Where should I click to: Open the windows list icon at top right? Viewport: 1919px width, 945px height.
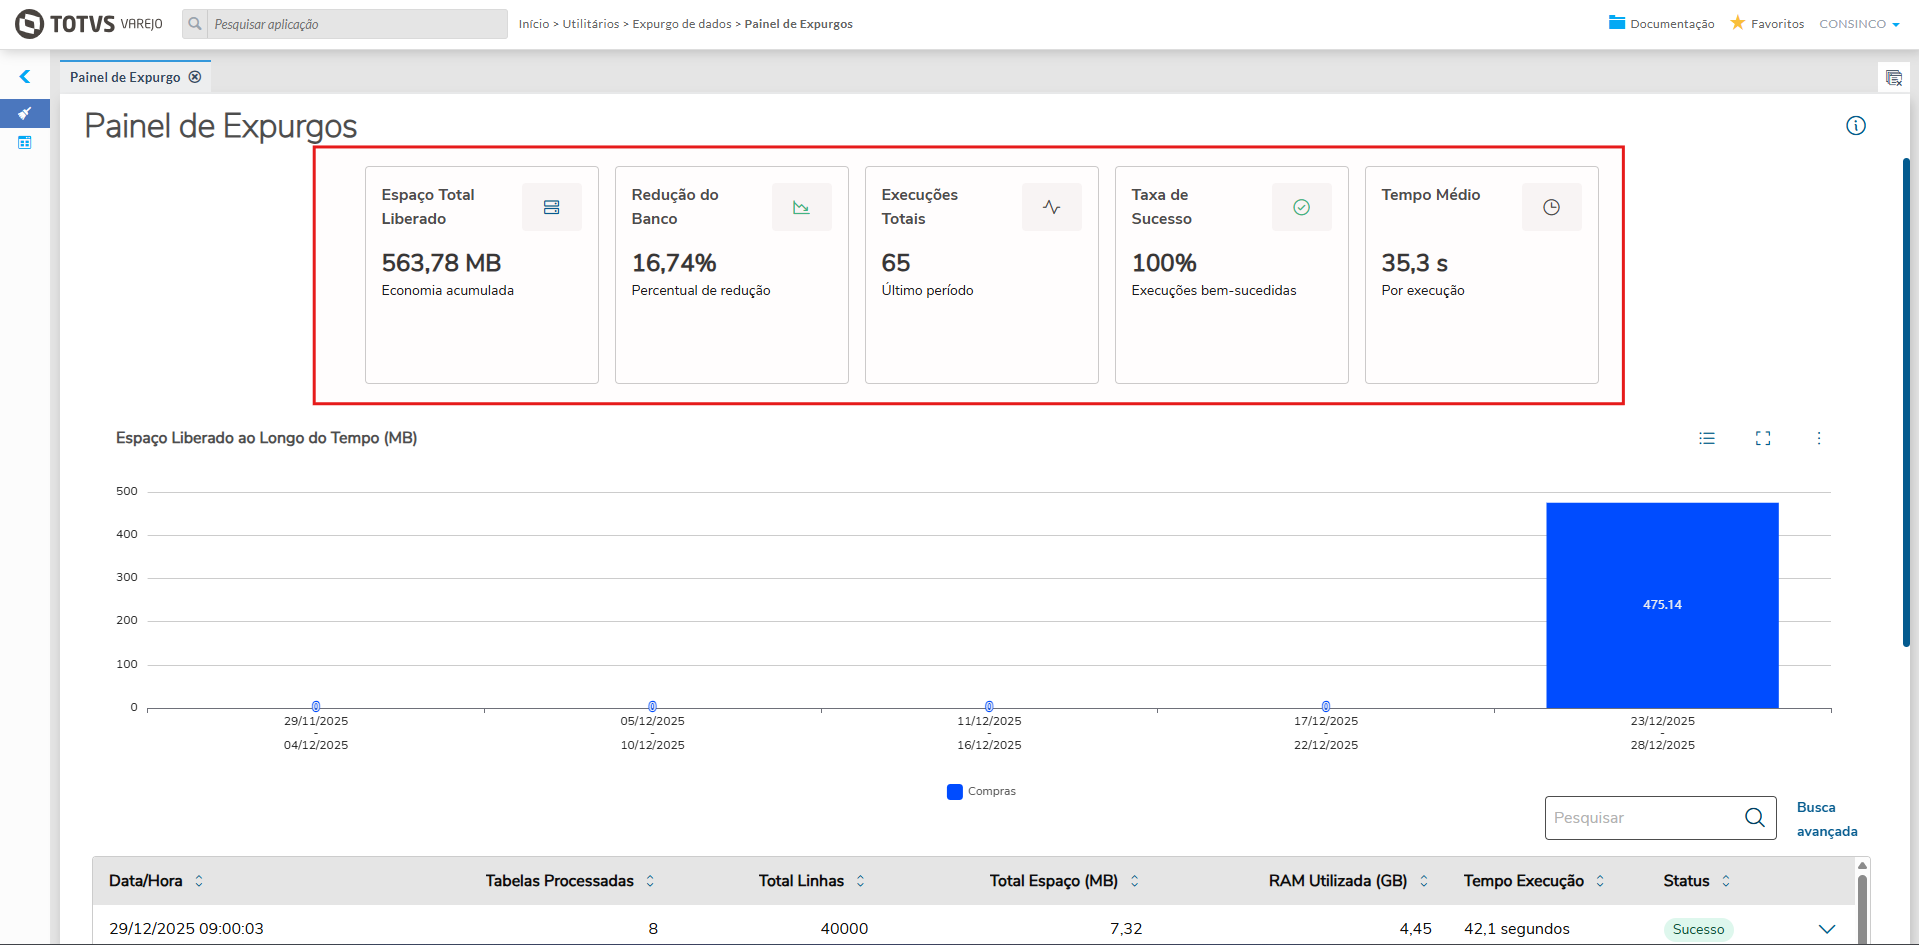1893,78
